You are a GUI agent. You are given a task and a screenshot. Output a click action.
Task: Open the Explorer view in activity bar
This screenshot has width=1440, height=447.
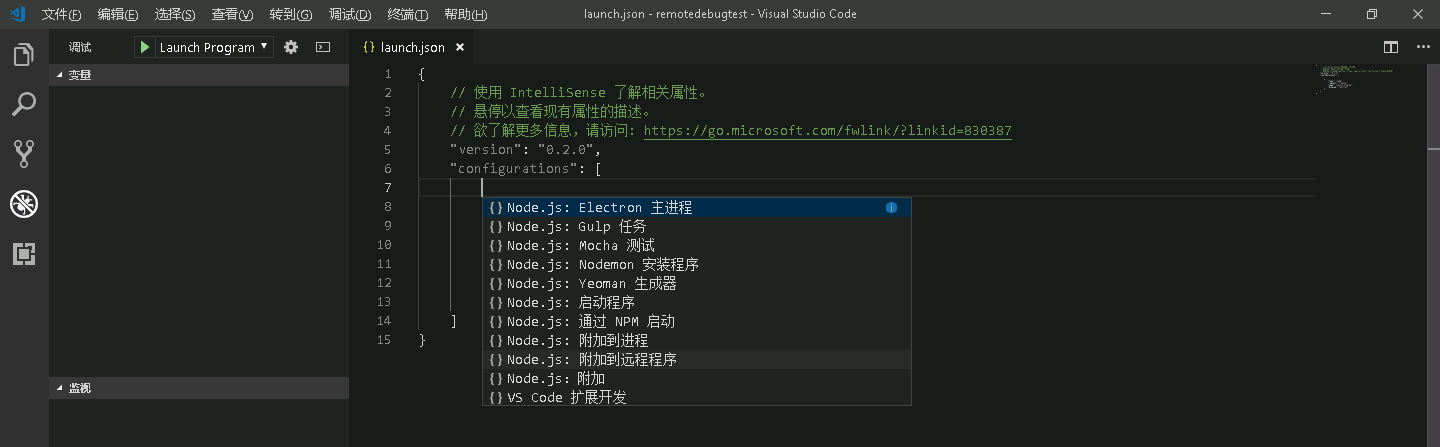coord(24,54)
